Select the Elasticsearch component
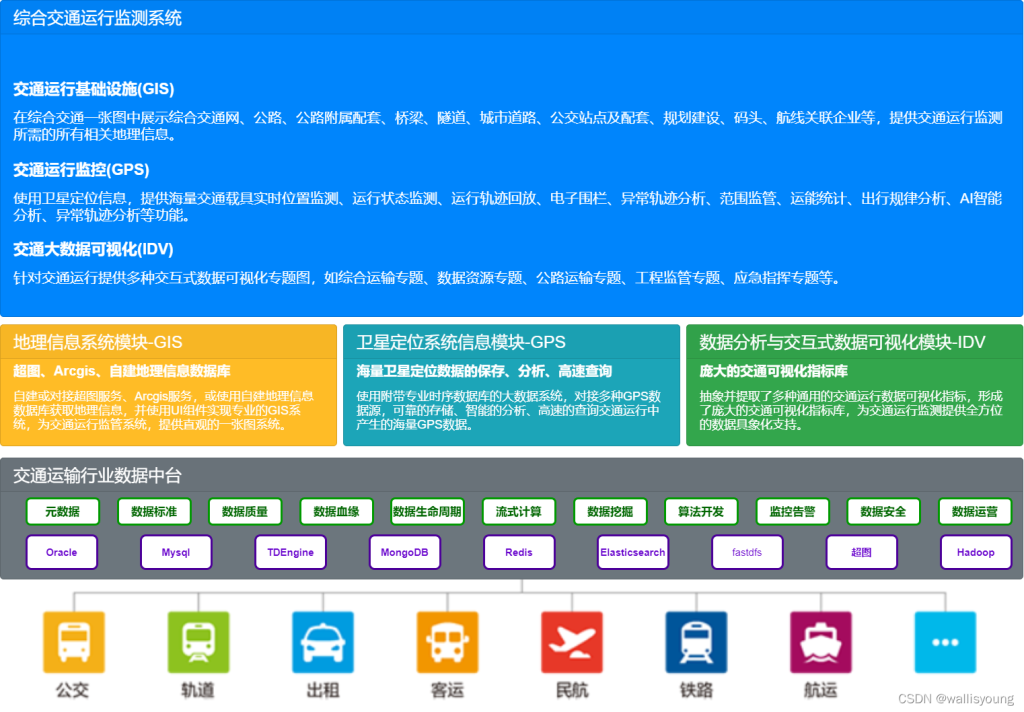 coord(632,551)
